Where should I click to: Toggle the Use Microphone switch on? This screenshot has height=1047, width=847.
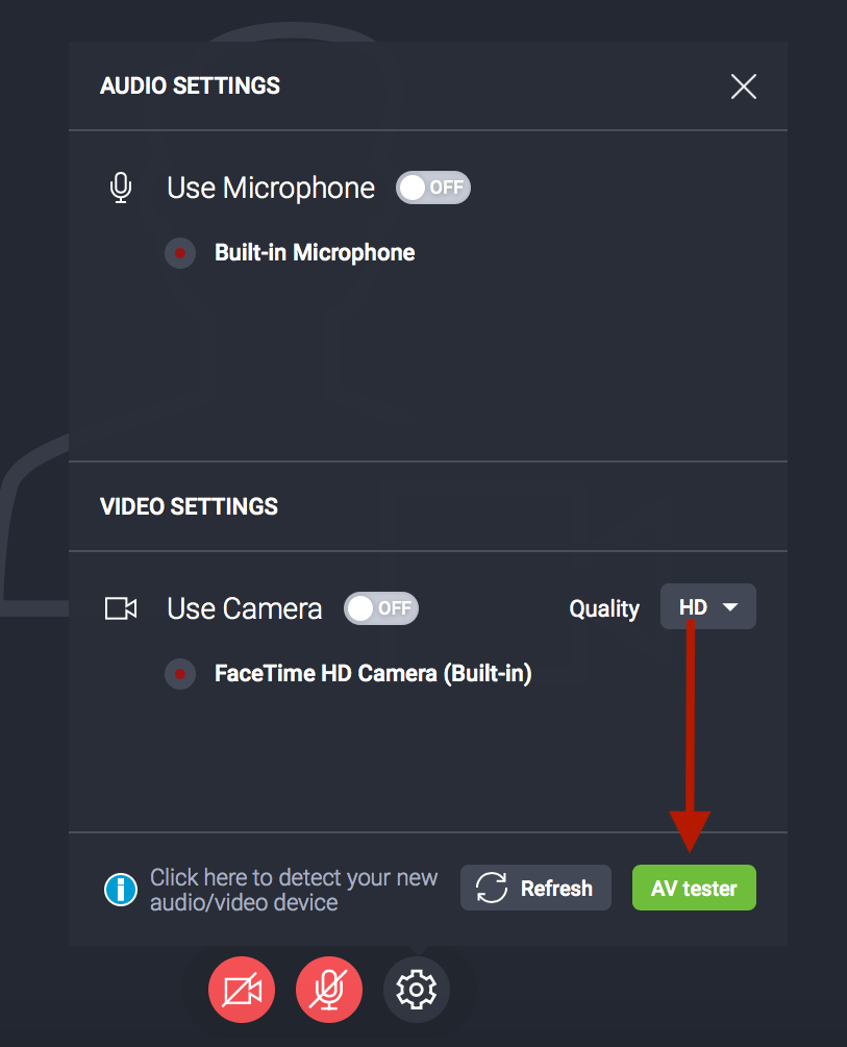[433, 188]
